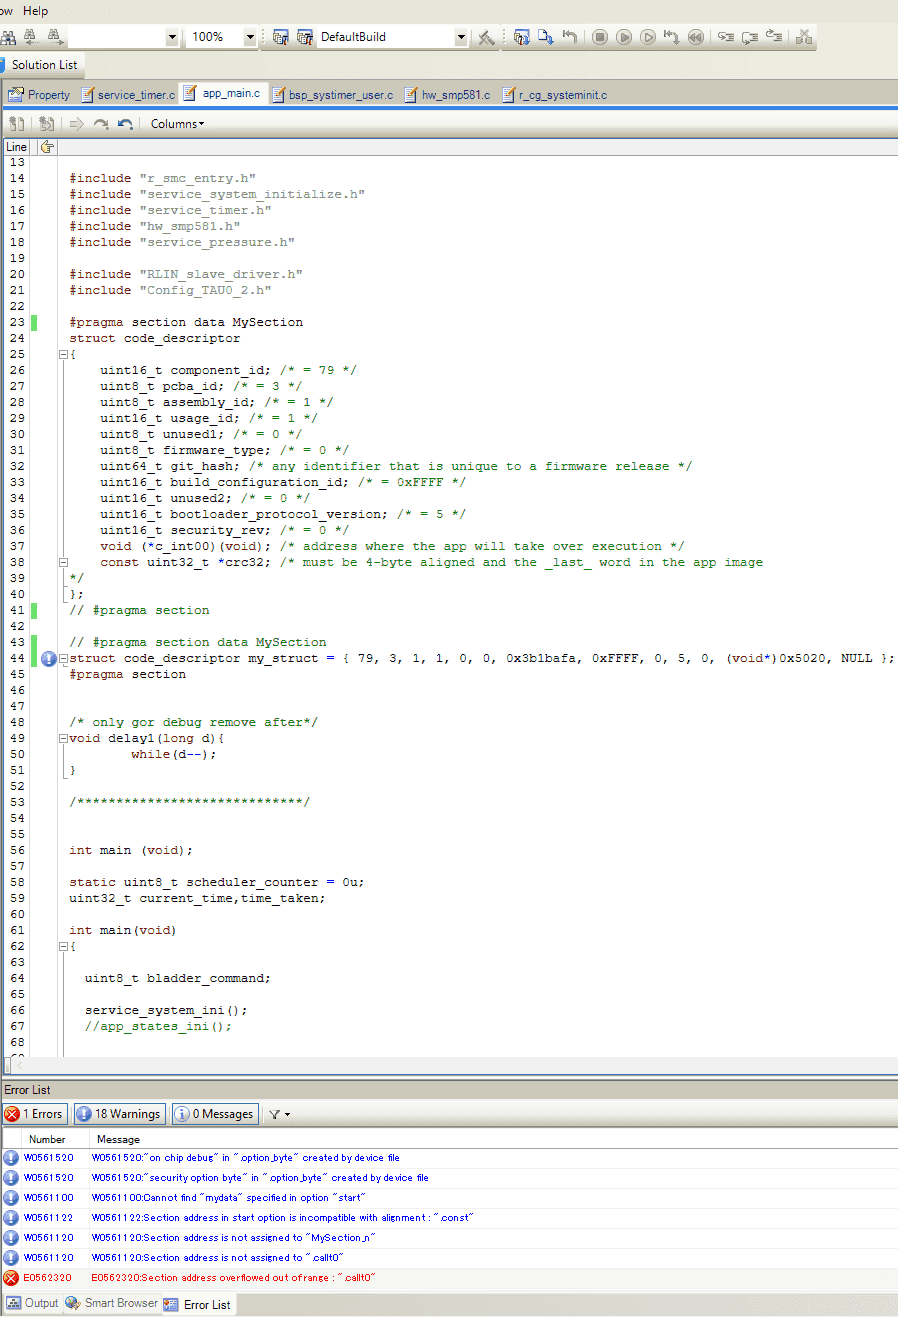This screenshot has width=898, height=1317.
Task: Open the DefaultBuild mode dropdown
Action: (x=461, y=37)
